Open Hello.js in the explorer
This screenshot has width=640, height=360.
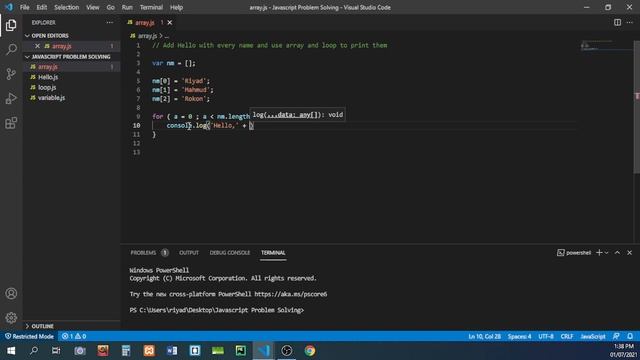[48, 77]
